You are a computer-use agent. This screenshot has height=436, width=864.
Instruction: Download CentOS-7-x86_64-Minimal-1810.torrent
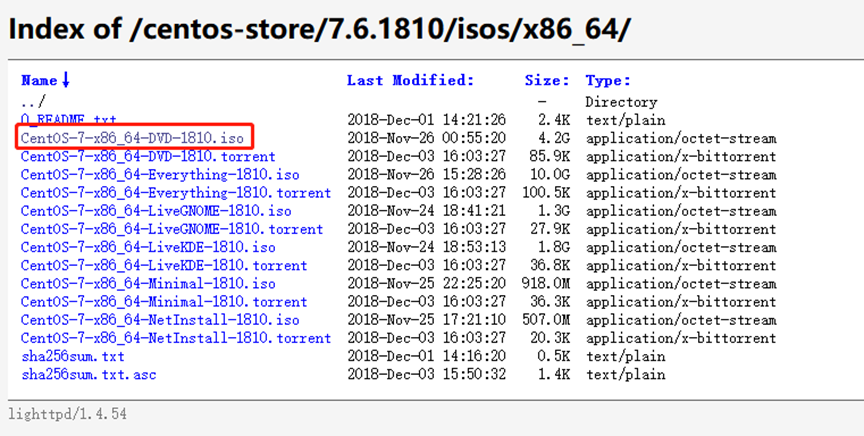164,302
